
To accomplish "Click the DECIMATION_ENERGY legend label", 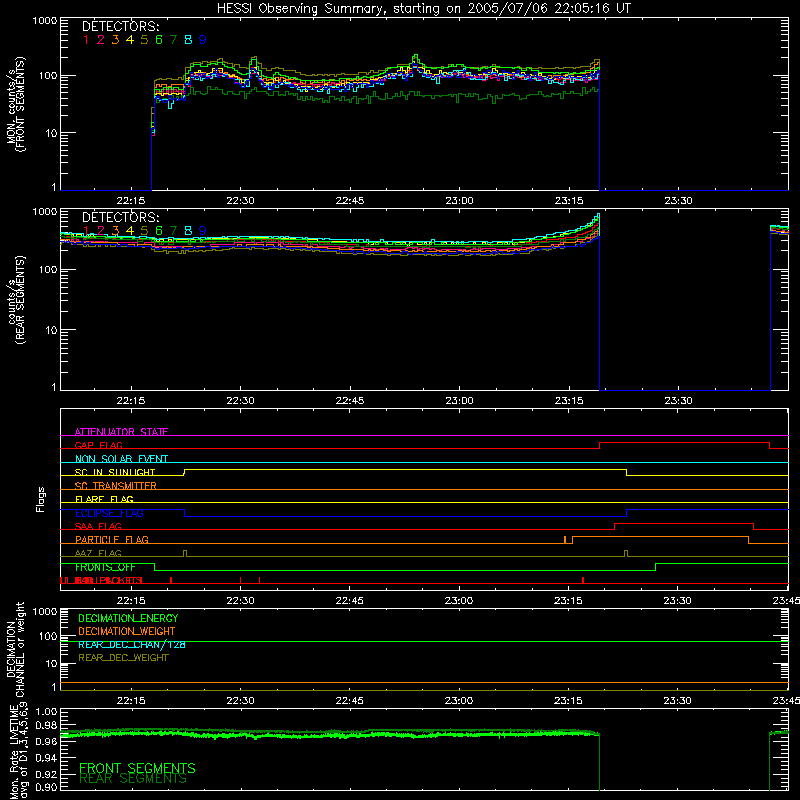I will (x=128, y=618).
